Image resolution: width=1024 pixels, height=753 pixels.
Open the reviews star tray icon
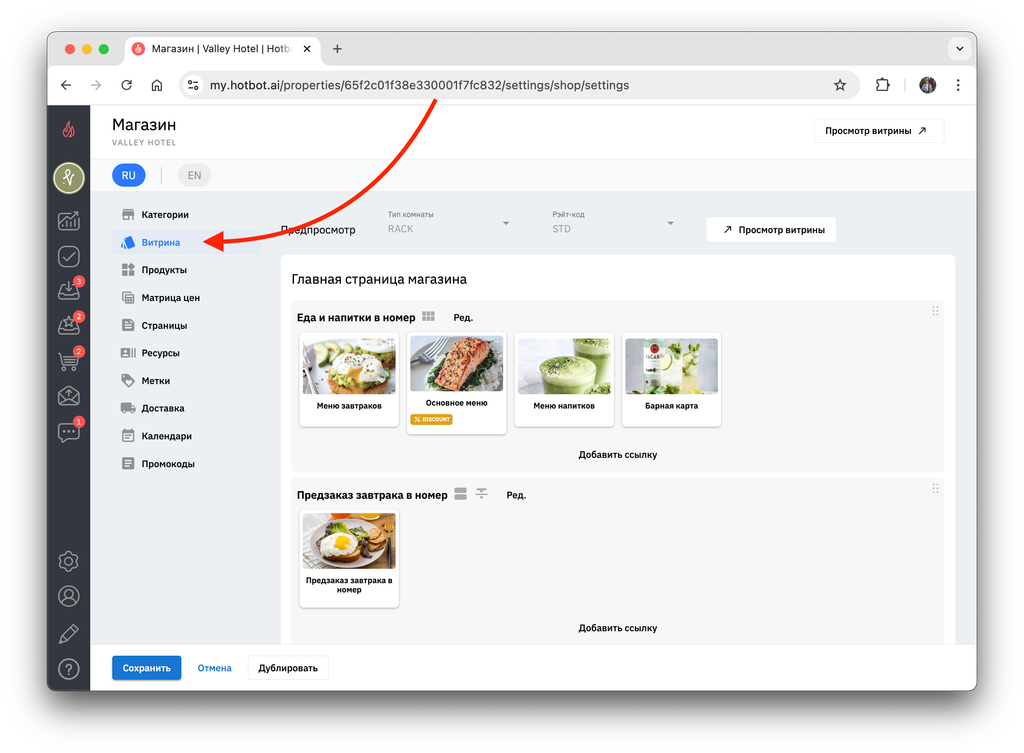coord(69,325)
